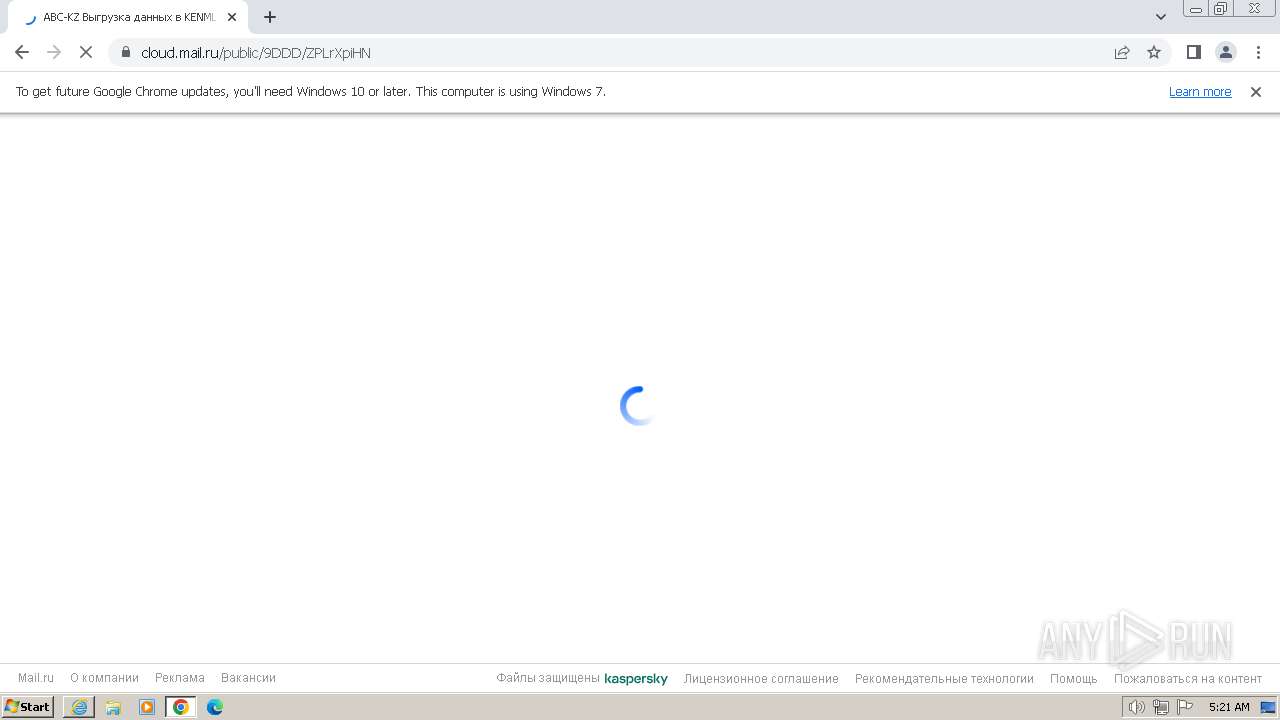Expand the tab search dropdown arrow
The height and width of the screenshot is (720, 1280).
click(1161, 17)
